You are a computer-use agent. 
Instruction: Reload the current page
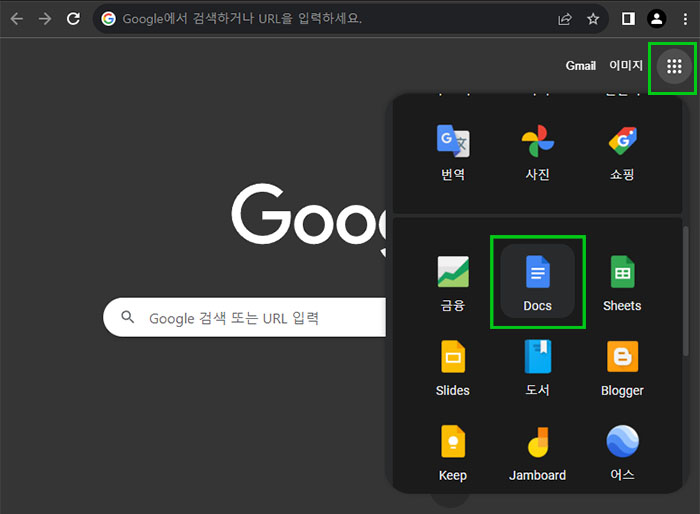click(x=73, y=19)
